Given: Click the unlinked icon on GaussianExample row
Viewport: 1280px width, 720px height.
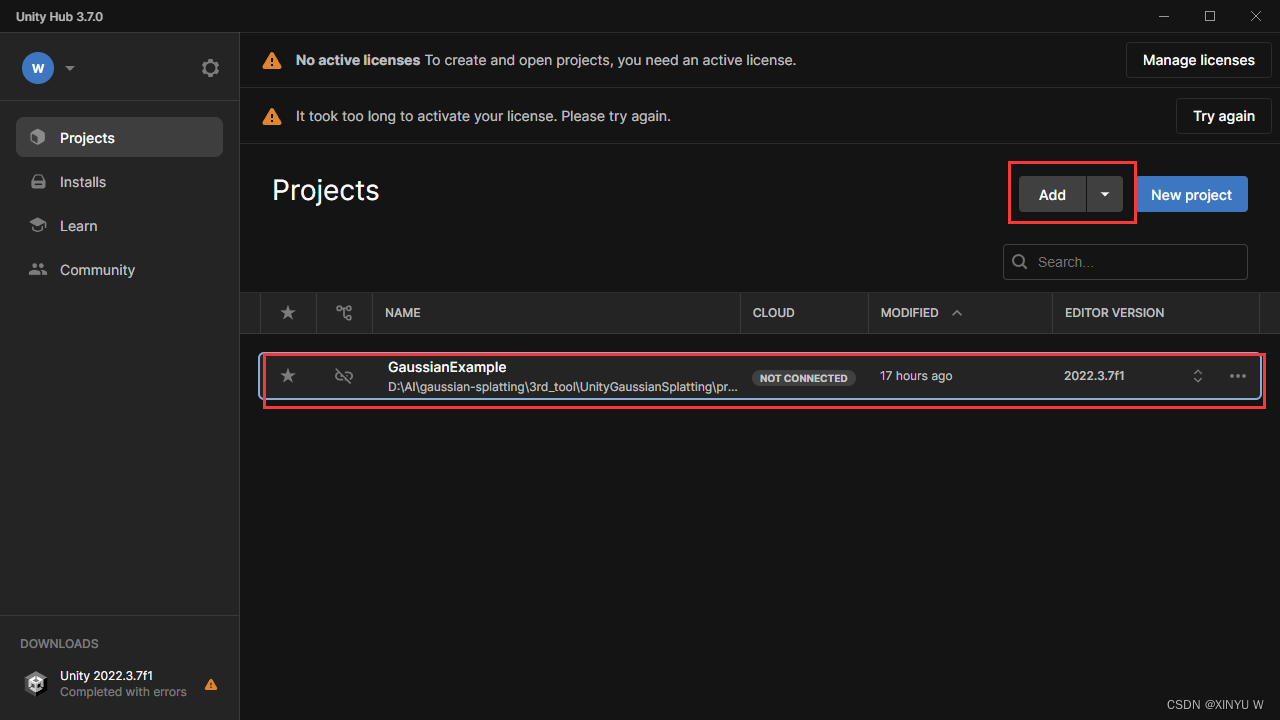Looking at the screenshot, I should (x=344, y=376).
